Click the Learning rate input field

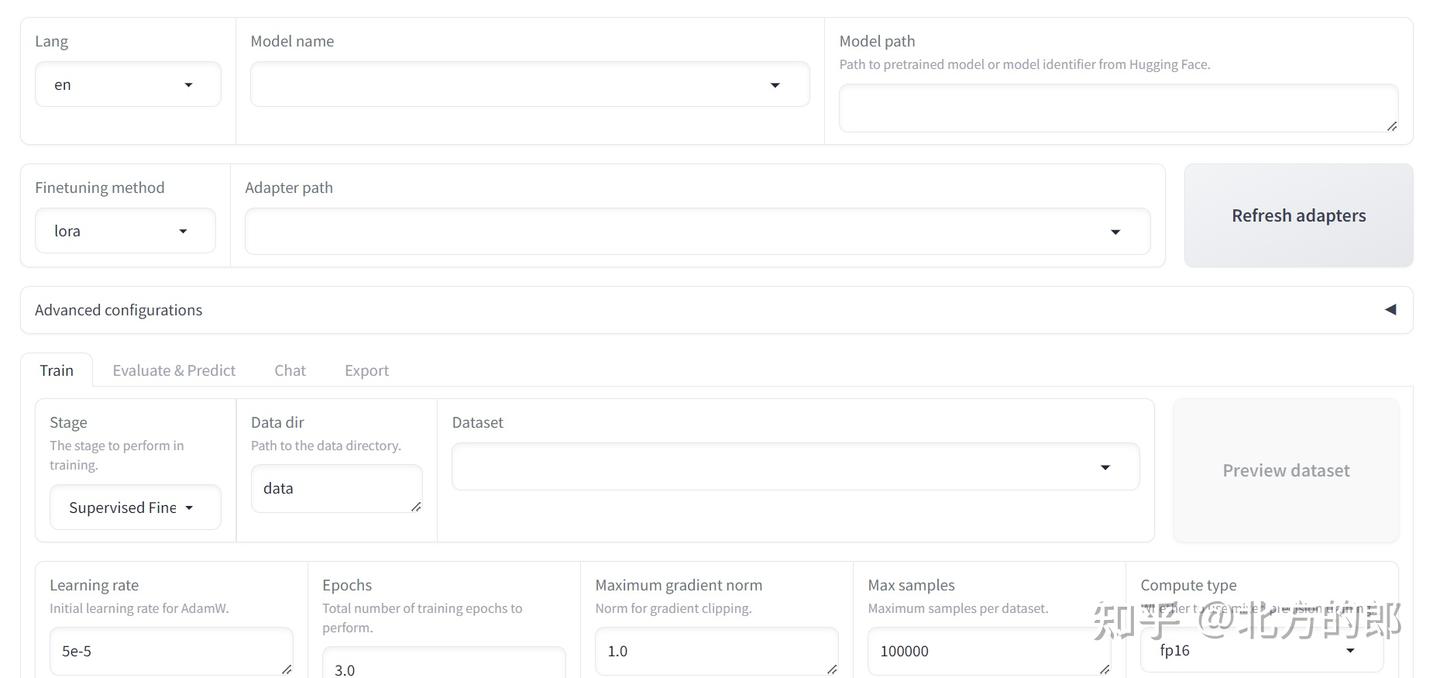pos(170,651)
